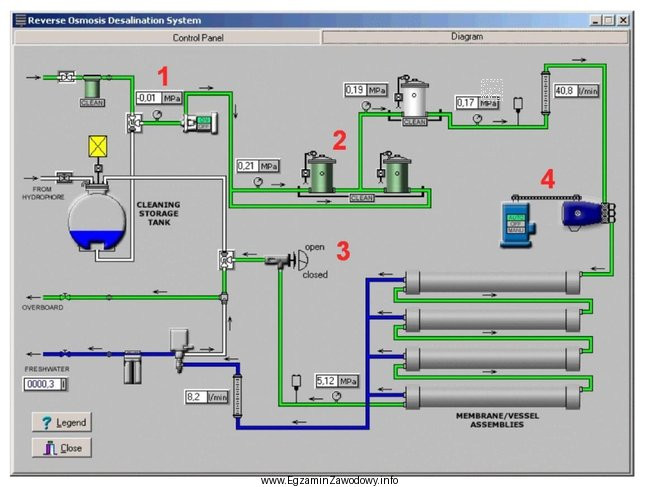Click the CLEAN label under the inlet strainer
The width and height of the screenshot is (645, 487).
click(92, 102)
